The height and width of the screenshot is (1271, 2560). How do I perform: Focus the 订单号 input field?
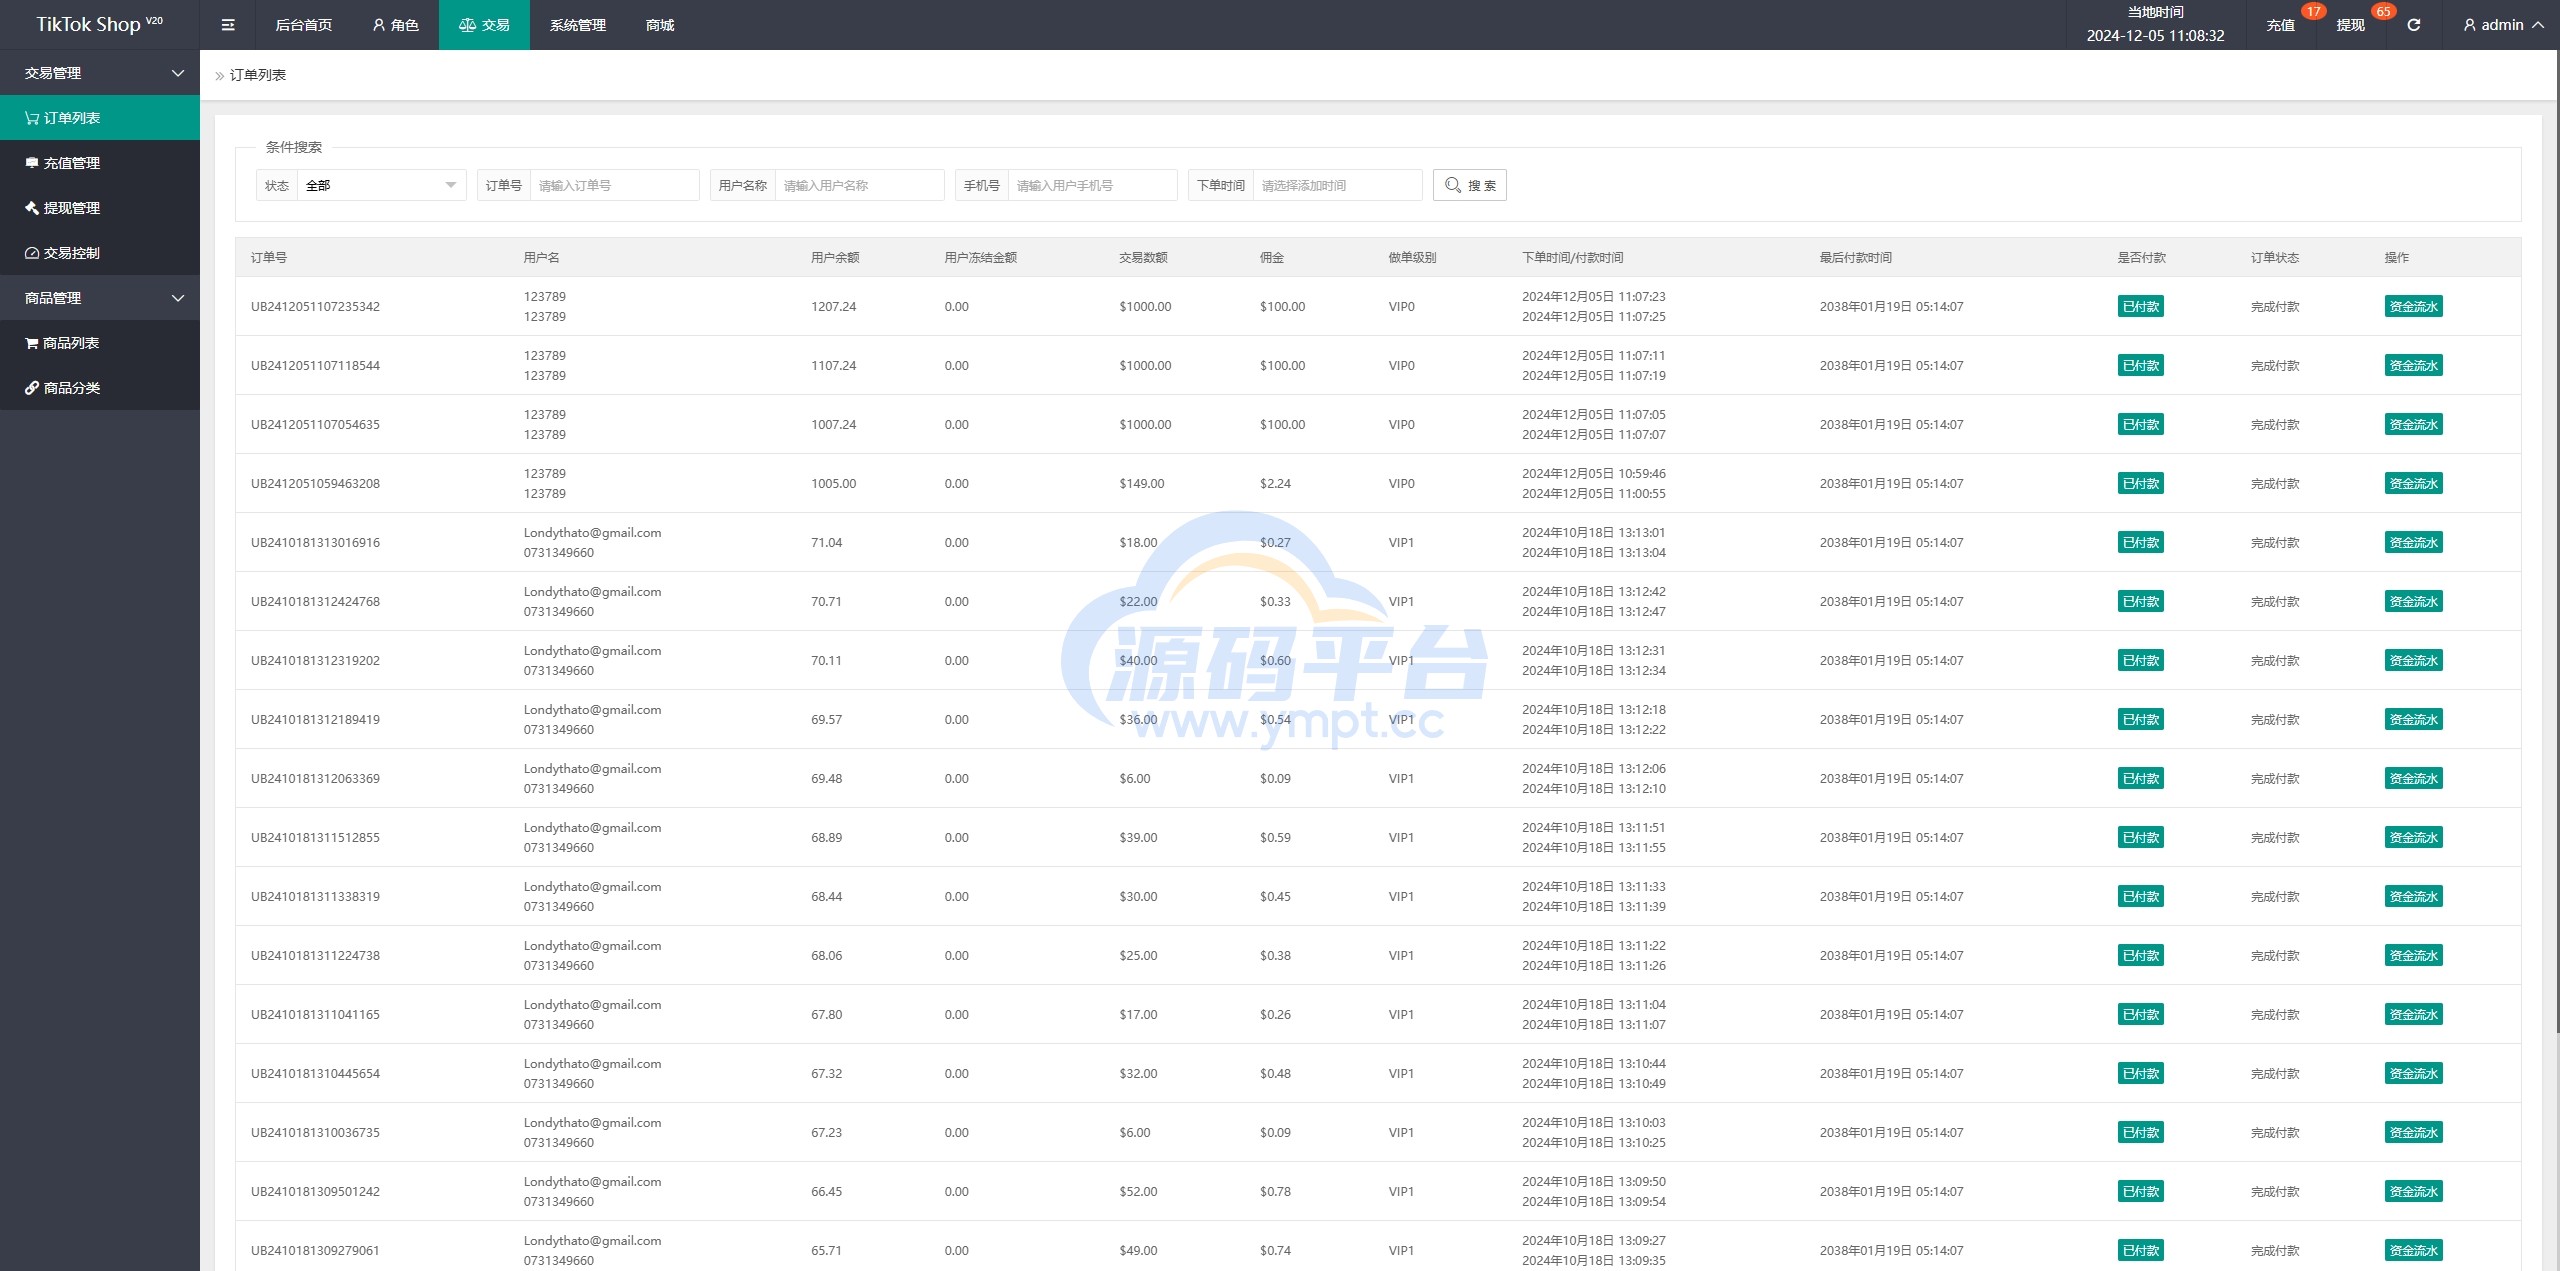[615, 185]
